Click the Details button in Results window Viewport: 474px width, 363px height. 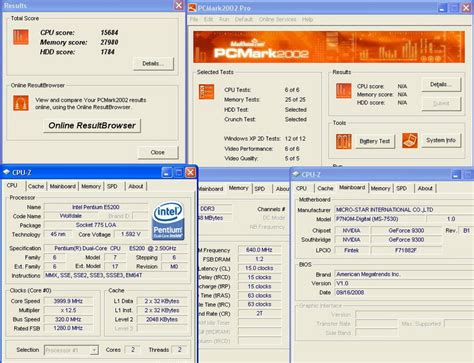pyautogui.click(x=153, y=63)
